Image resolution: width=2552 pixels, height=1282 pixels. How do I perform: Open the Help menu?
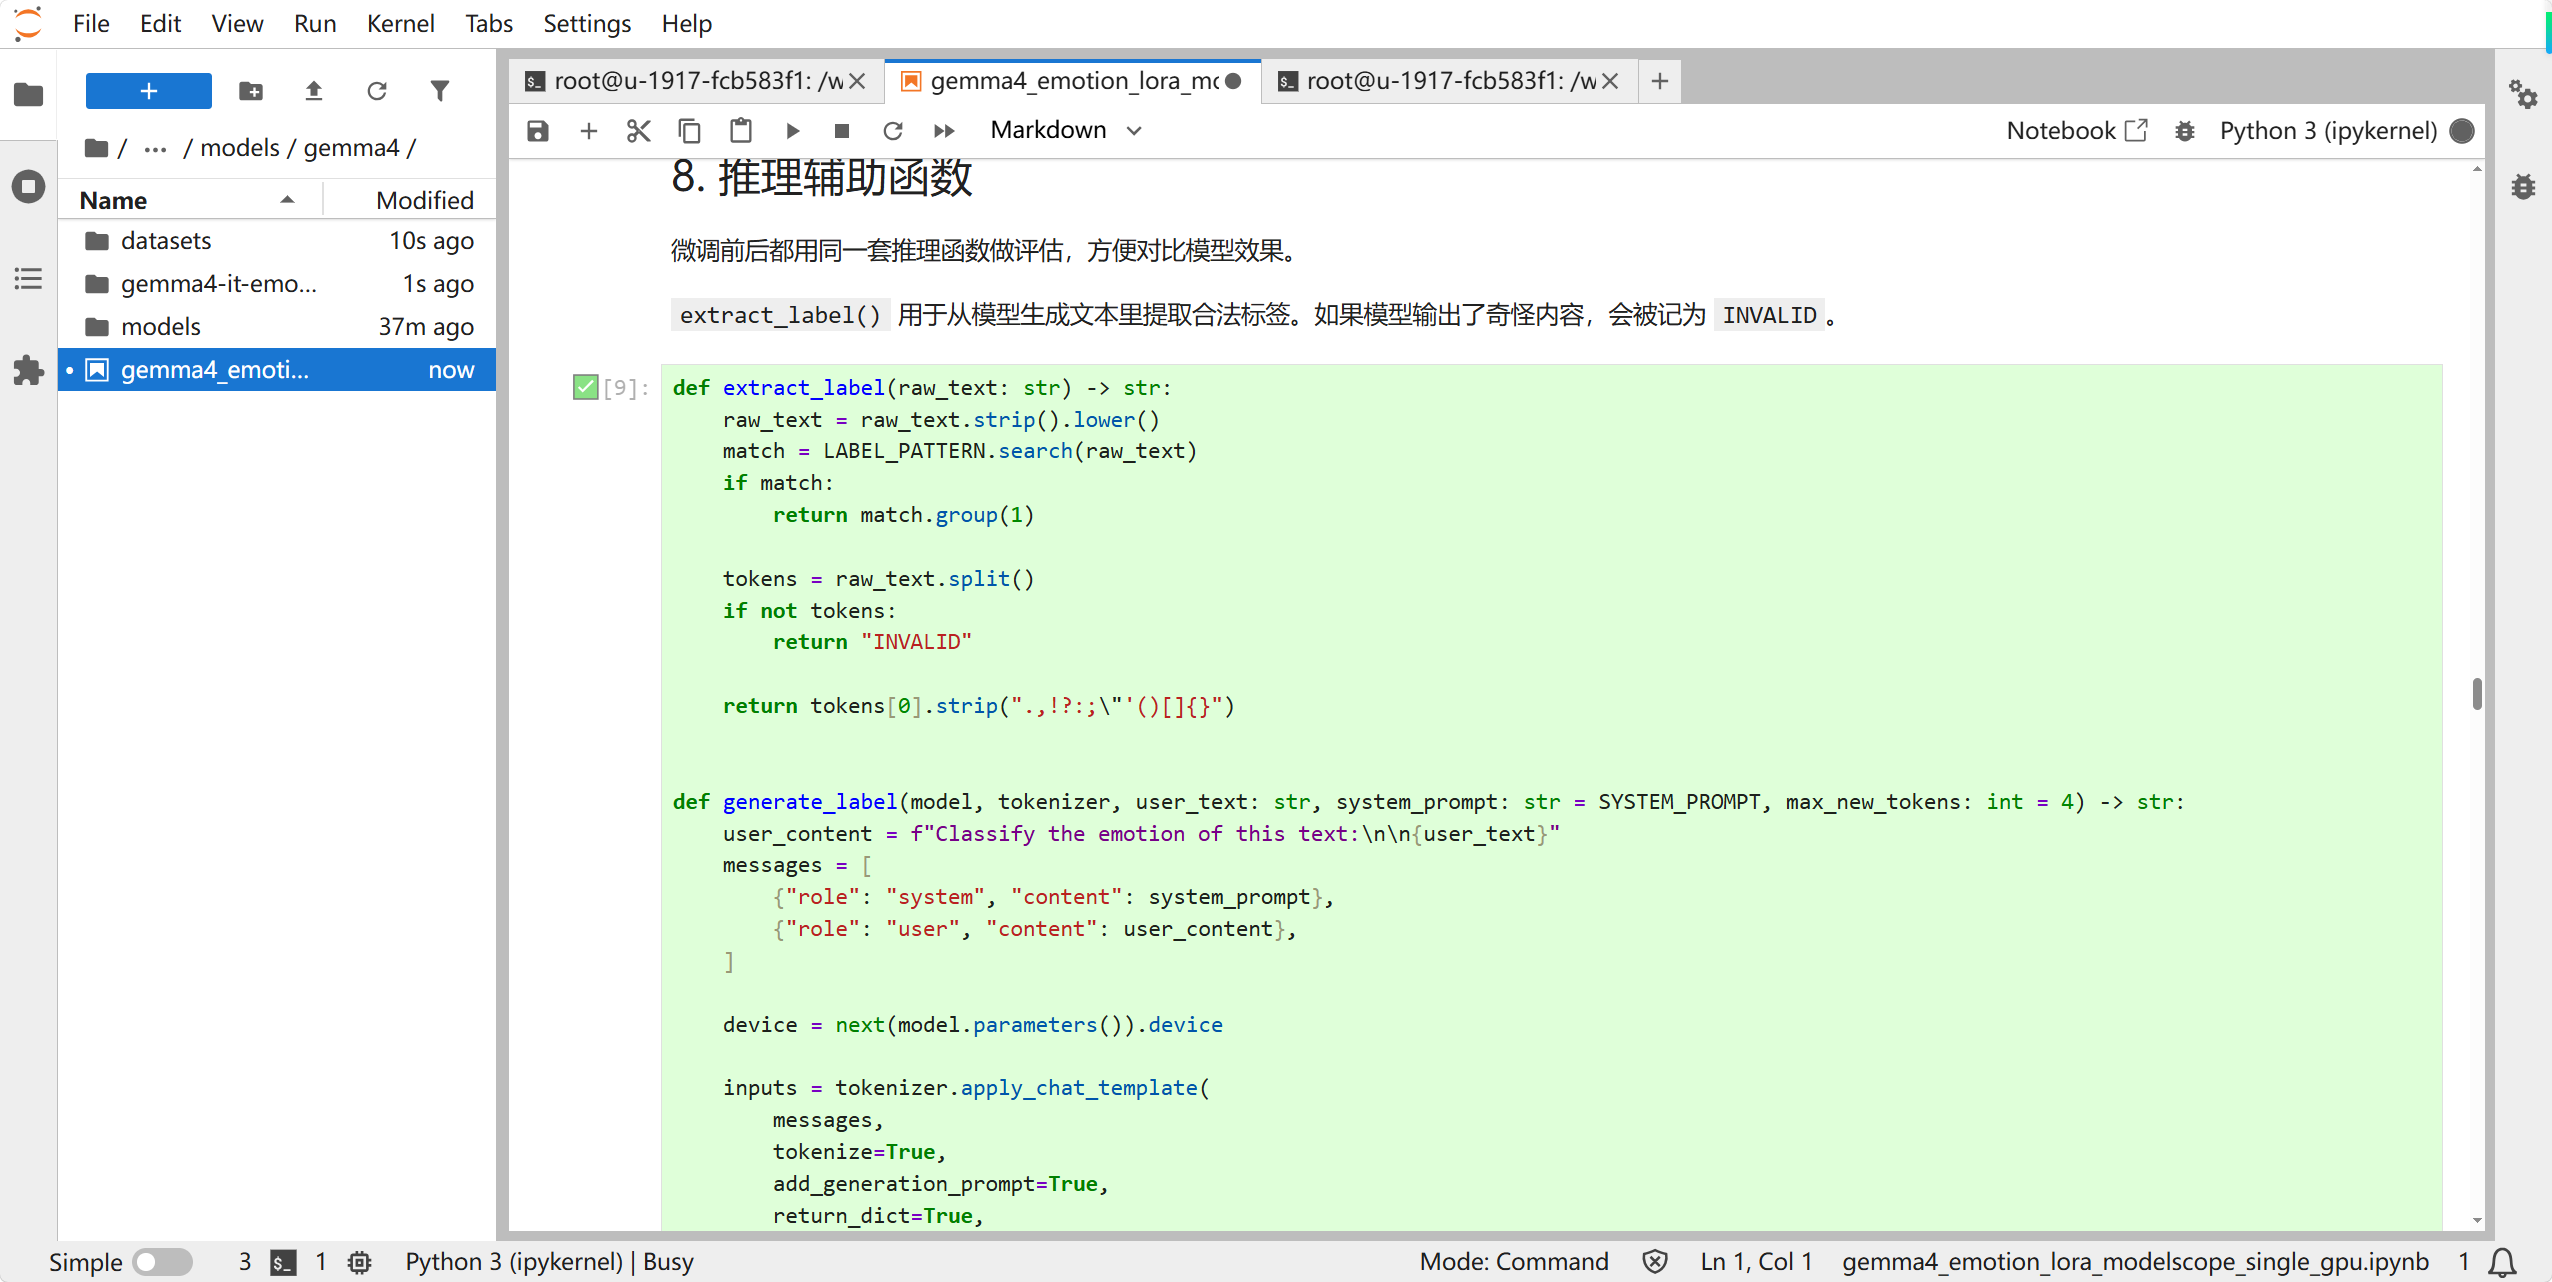[686, 23]
